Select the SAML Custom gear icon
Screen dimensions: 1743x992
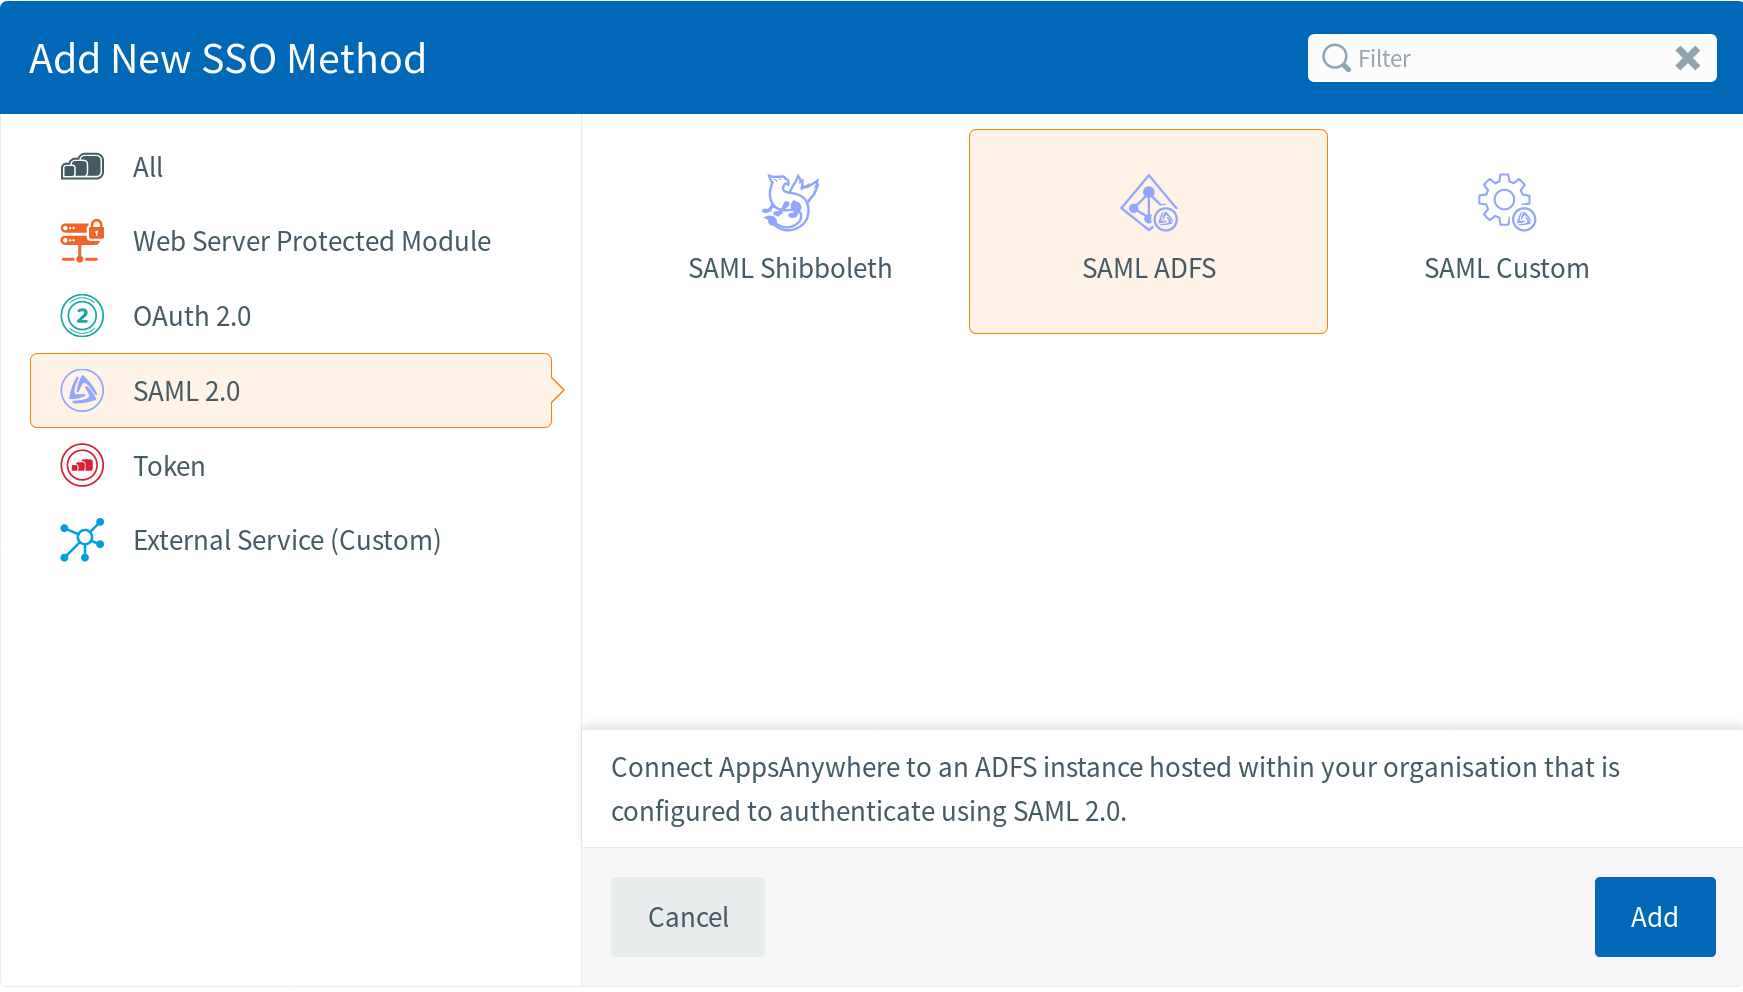coord(1506,203)
